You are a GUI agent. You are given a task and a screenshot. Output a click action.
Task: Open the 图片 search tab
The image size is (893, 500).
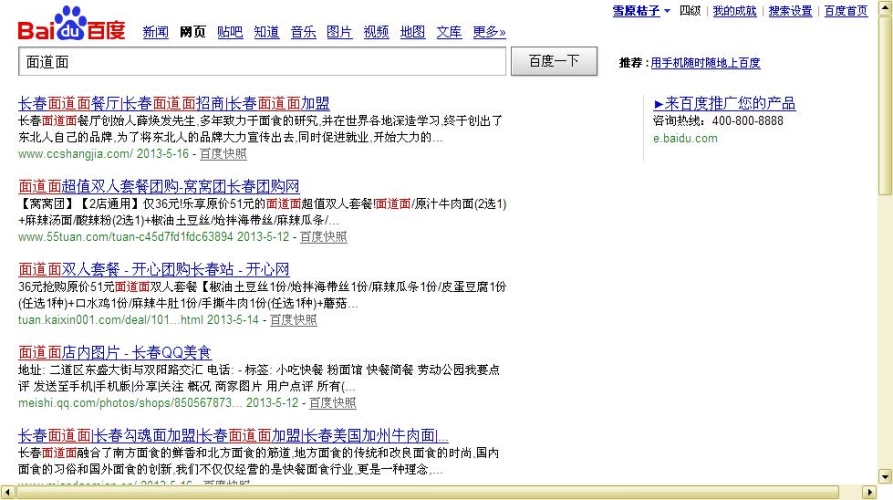[x=339, y=32]
